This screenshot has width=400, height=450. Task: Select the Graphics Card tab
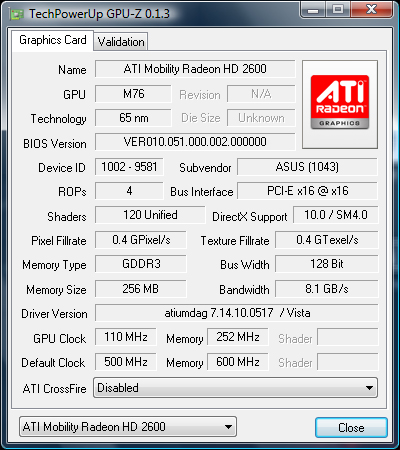(53, 40)
